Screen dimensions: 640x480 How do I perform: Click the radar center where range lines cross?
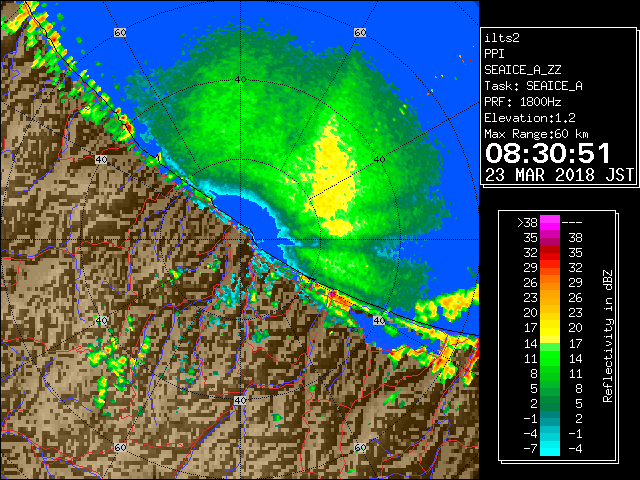(x=240, y=240)
